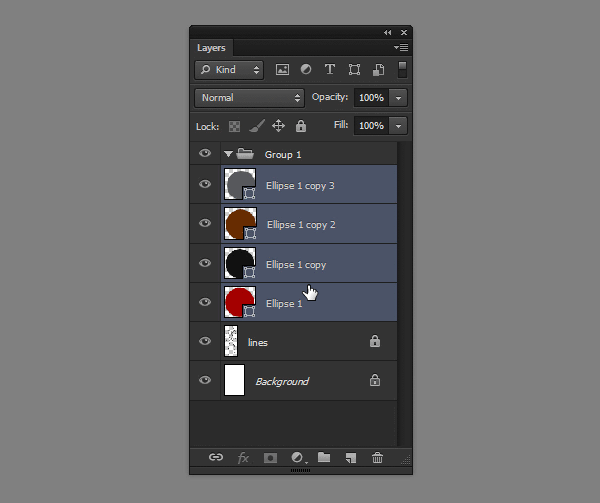This screenshot has height=503, width=600.
Task: Click the pixel layer filter icon
Action: point(282,70)
